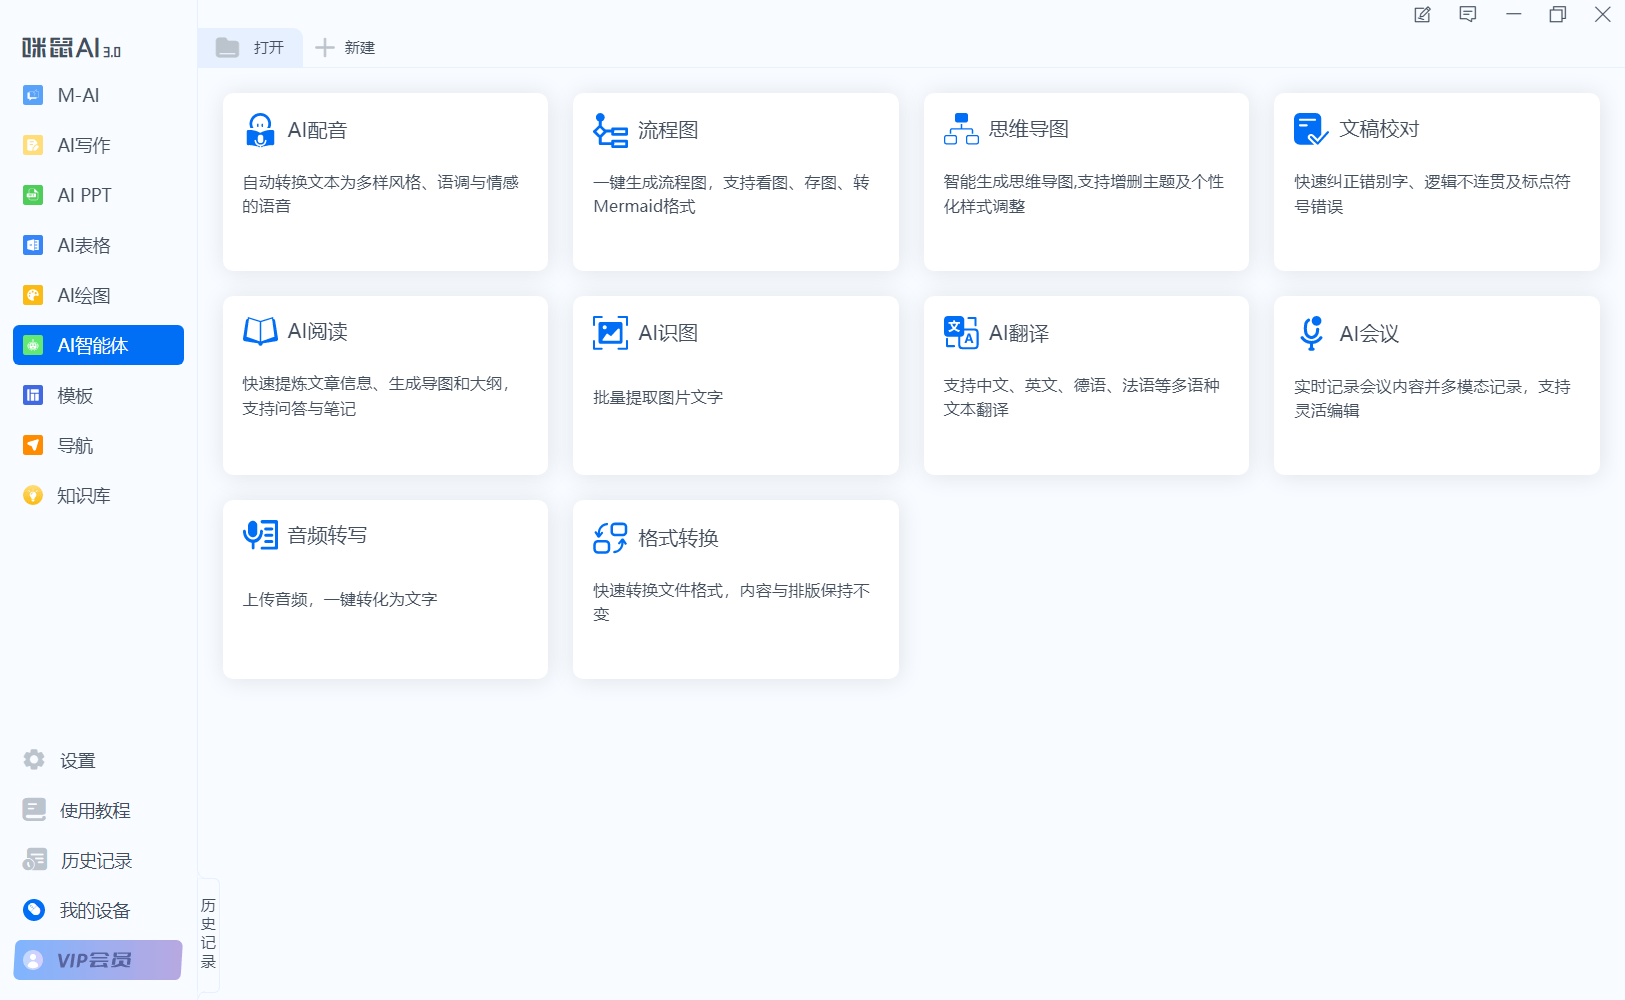Screen dimensions: 1625x1000
Task: Click the 格式转换 conversion icon
Action: point(610,538)
